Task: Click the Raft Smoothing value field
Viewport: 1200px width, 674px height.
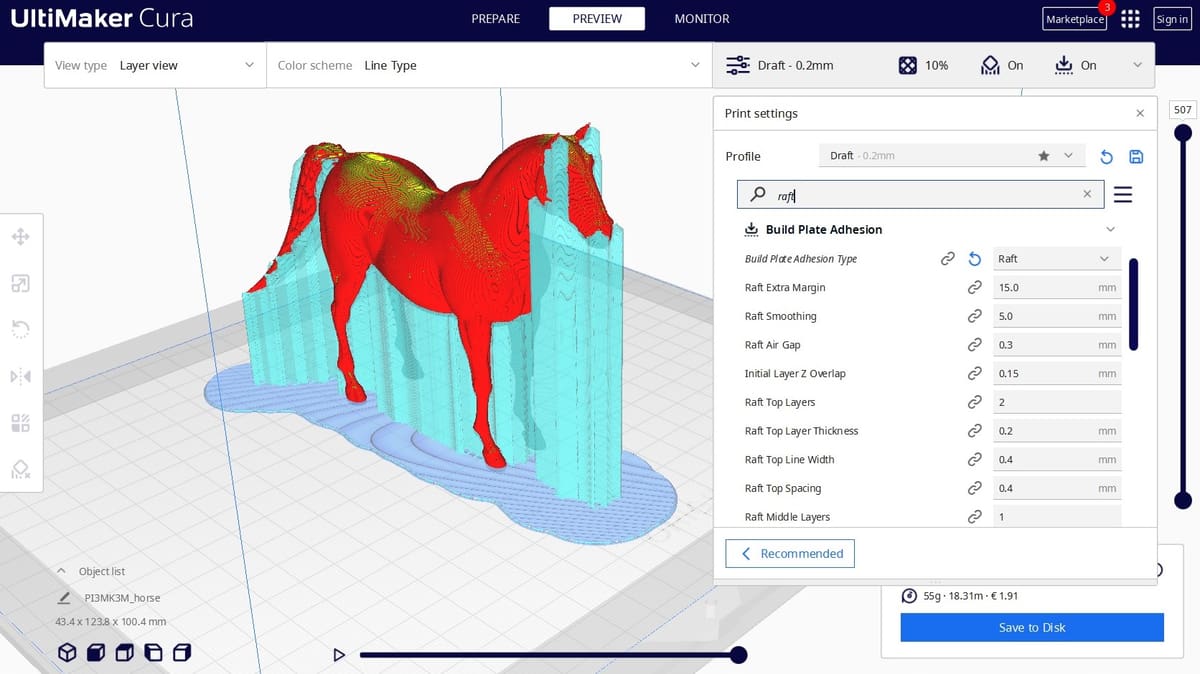Action: [1057, 316]
